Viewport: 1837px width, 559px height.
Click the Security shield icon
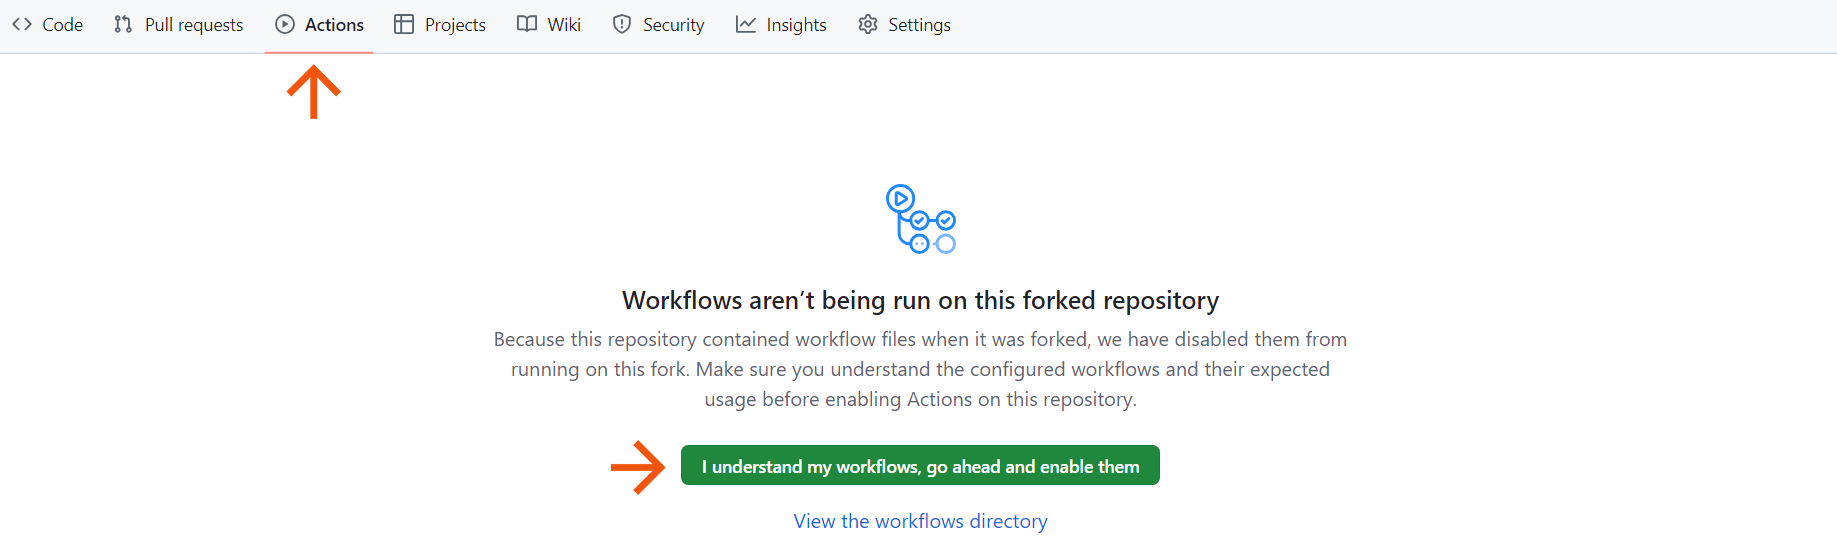pos(622,25)
